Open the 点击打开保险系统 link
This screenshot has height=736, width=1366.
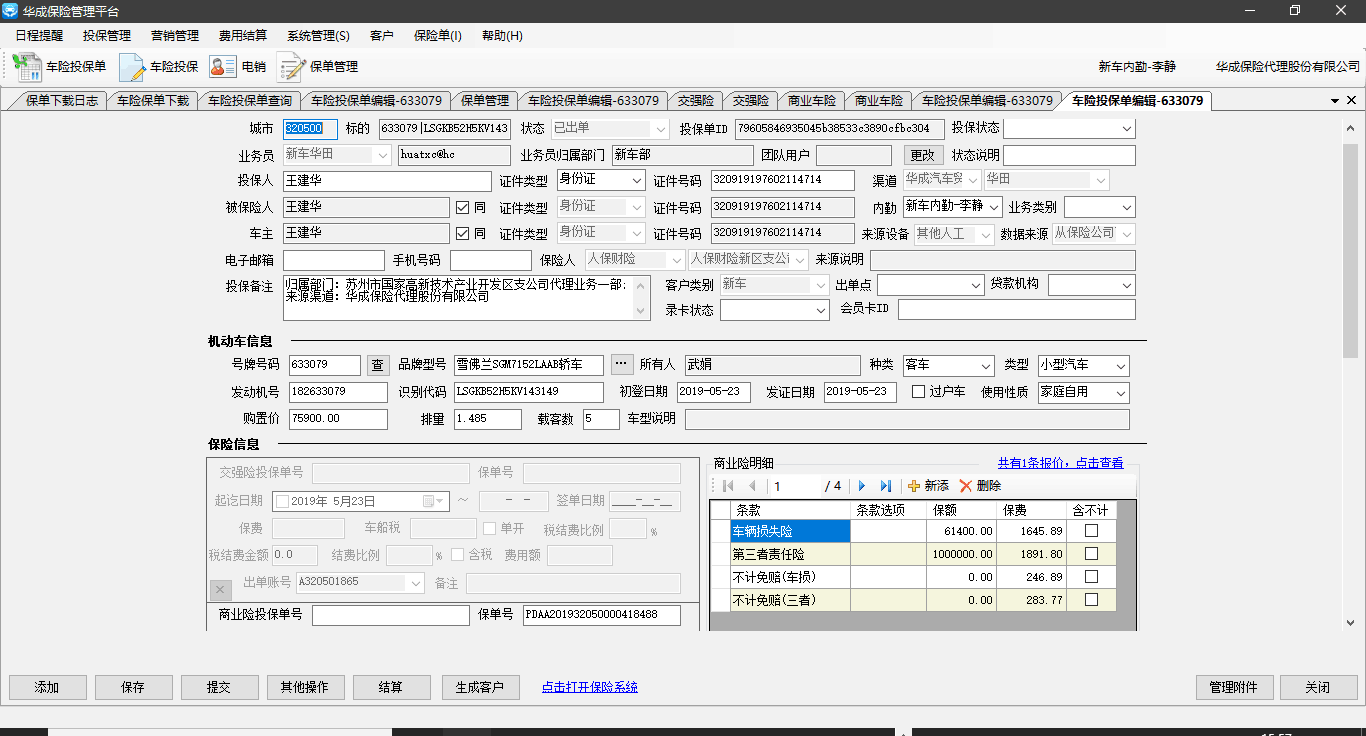click(x=589, y=687)
